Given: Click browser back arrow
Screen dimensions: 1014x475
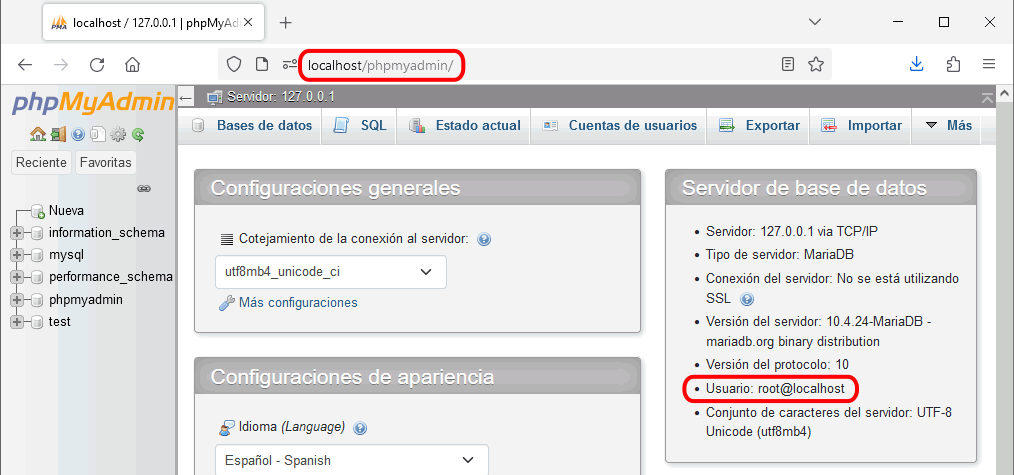Looking at the screenshot, I should click(25, 64).
